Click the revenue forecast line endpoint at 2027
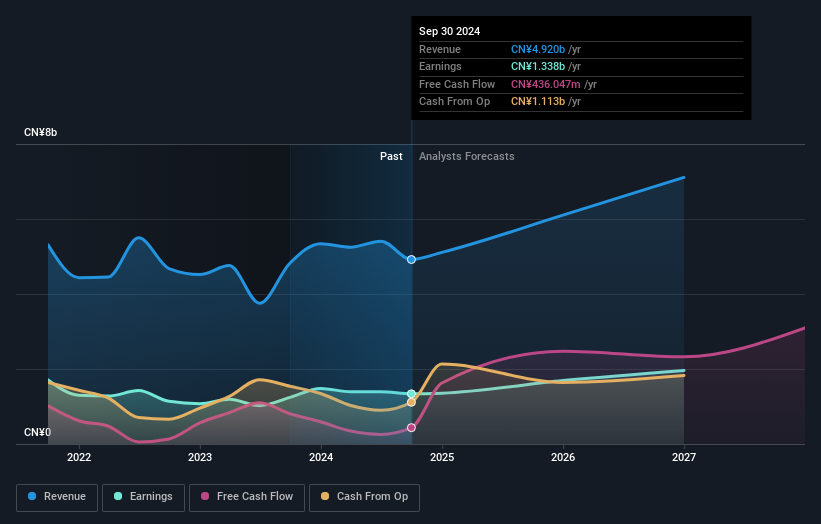 click(683, 178)
